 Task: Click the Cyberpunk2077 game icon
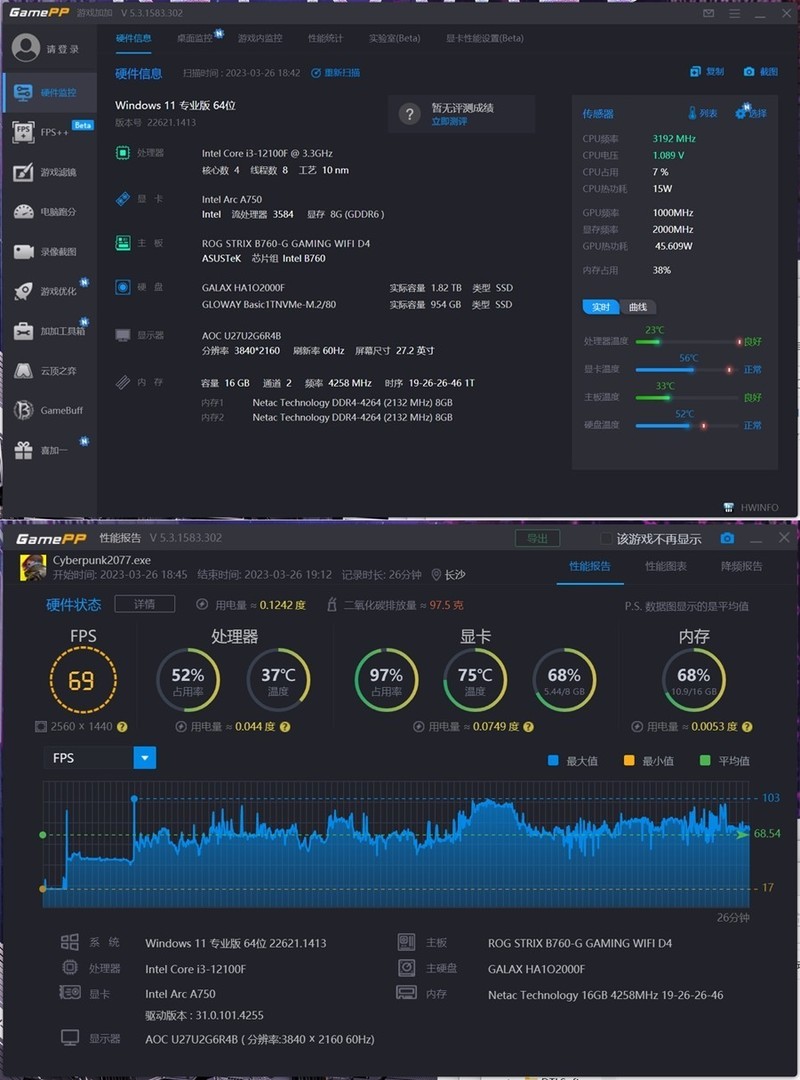point(32,568)
